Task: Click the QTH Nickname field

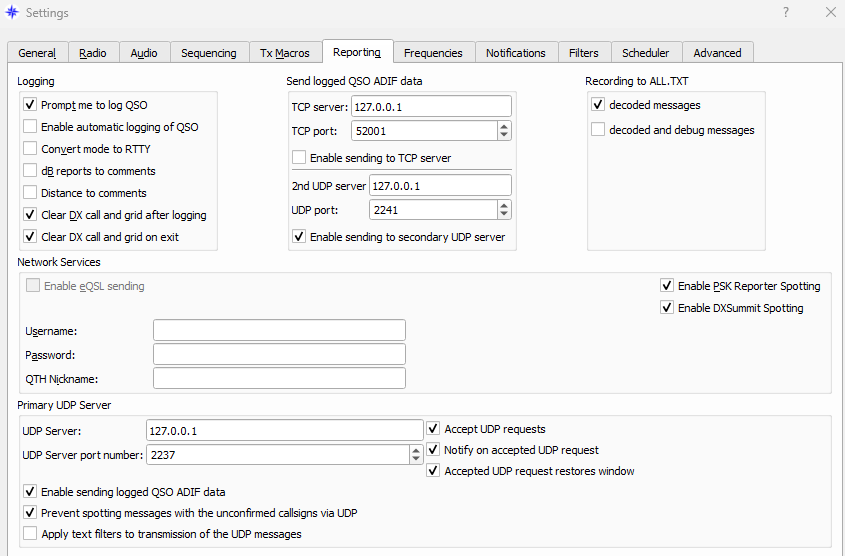Action: [279, 378]
